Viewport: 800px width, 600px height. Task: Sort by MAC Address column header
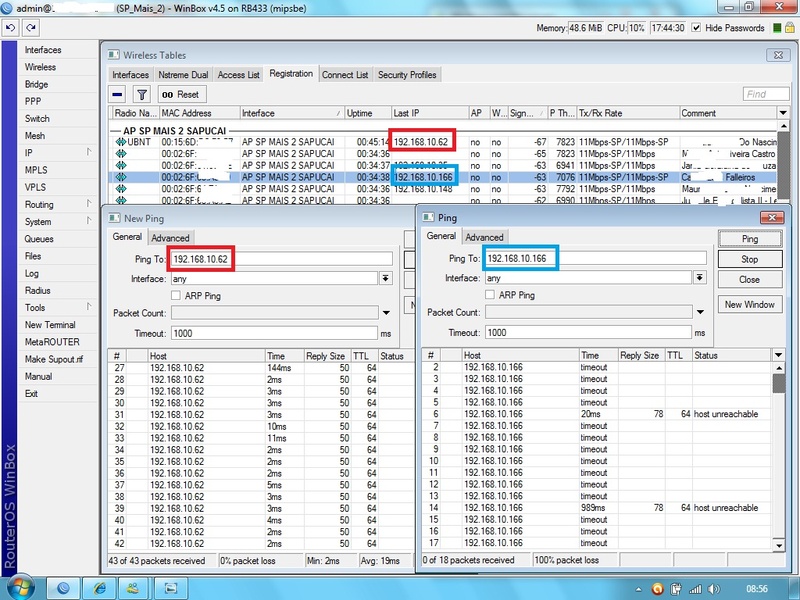coord(199,113)
